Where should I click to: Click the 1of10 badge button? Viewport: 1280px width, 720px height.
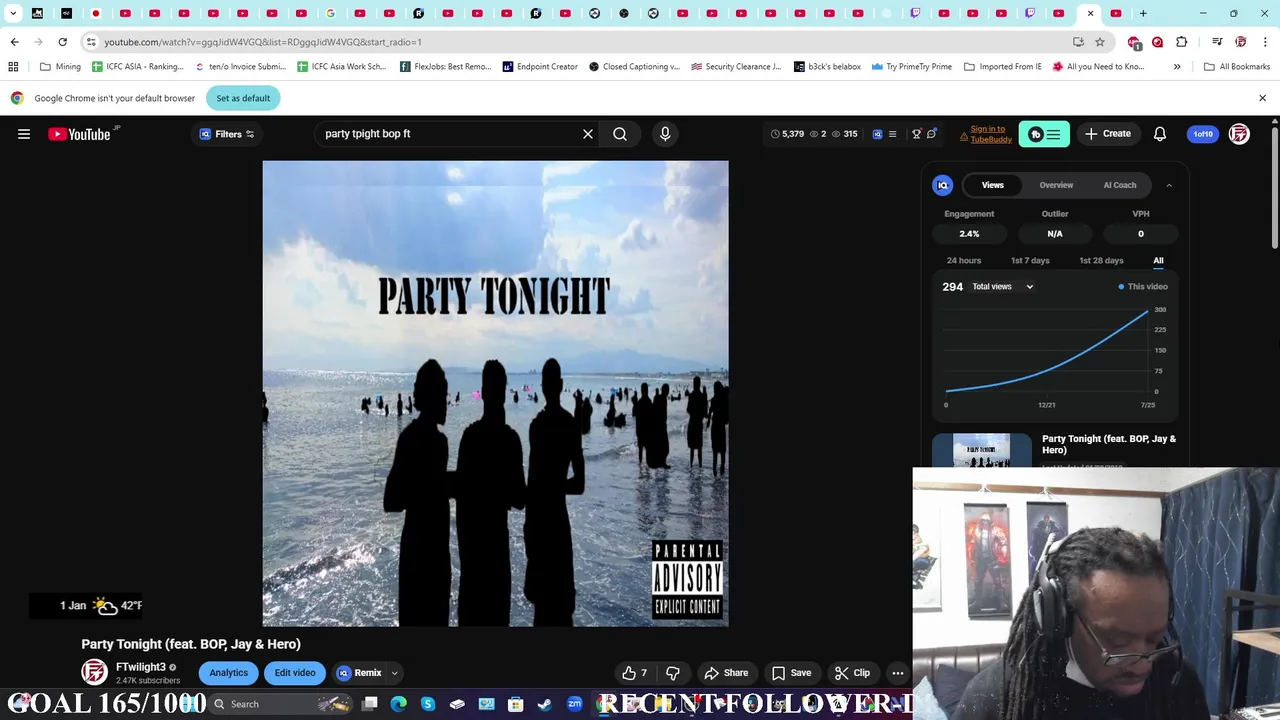pyautogui.click(x=1203, y=134)
